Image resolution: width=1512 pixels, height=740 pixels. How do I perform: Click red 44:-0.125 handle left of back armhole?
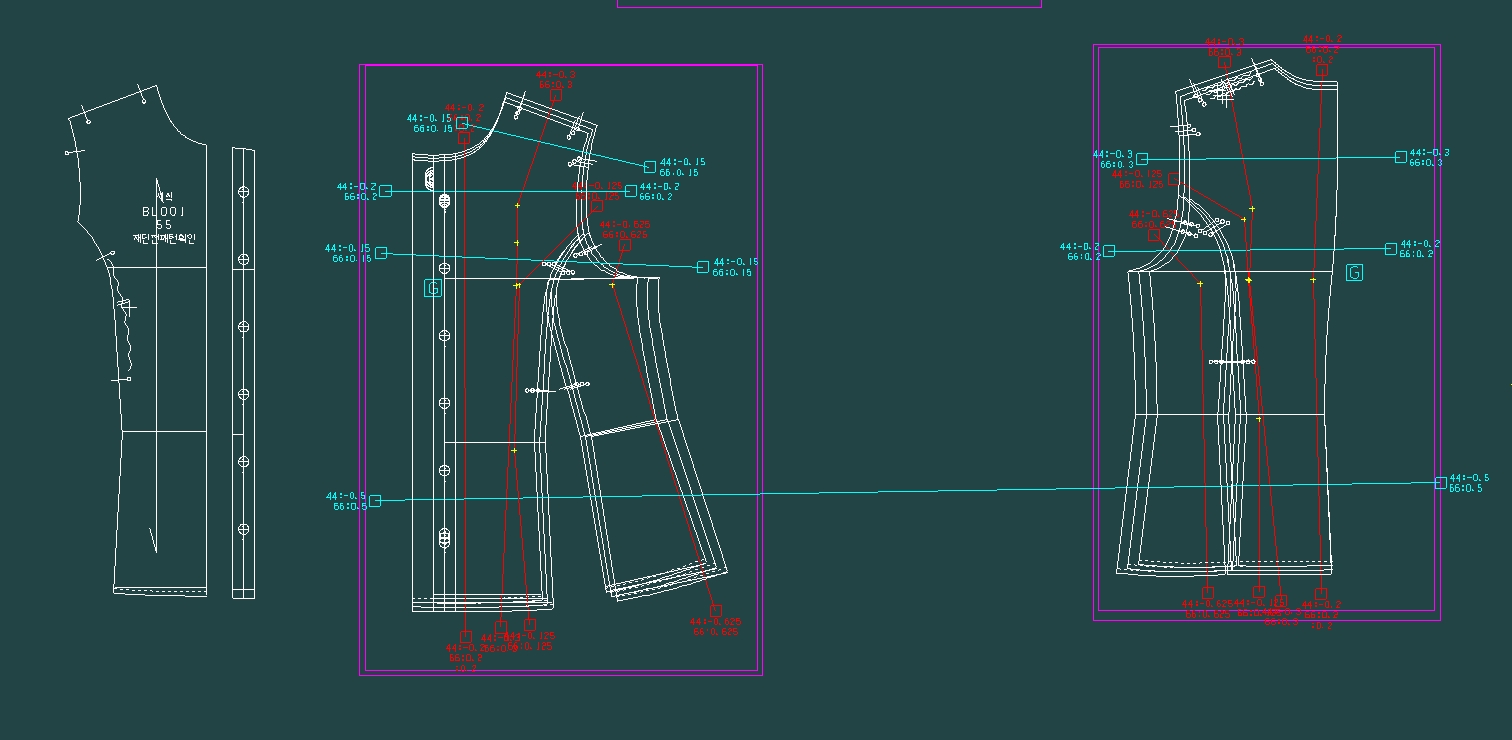click(x=1174, y=180)
